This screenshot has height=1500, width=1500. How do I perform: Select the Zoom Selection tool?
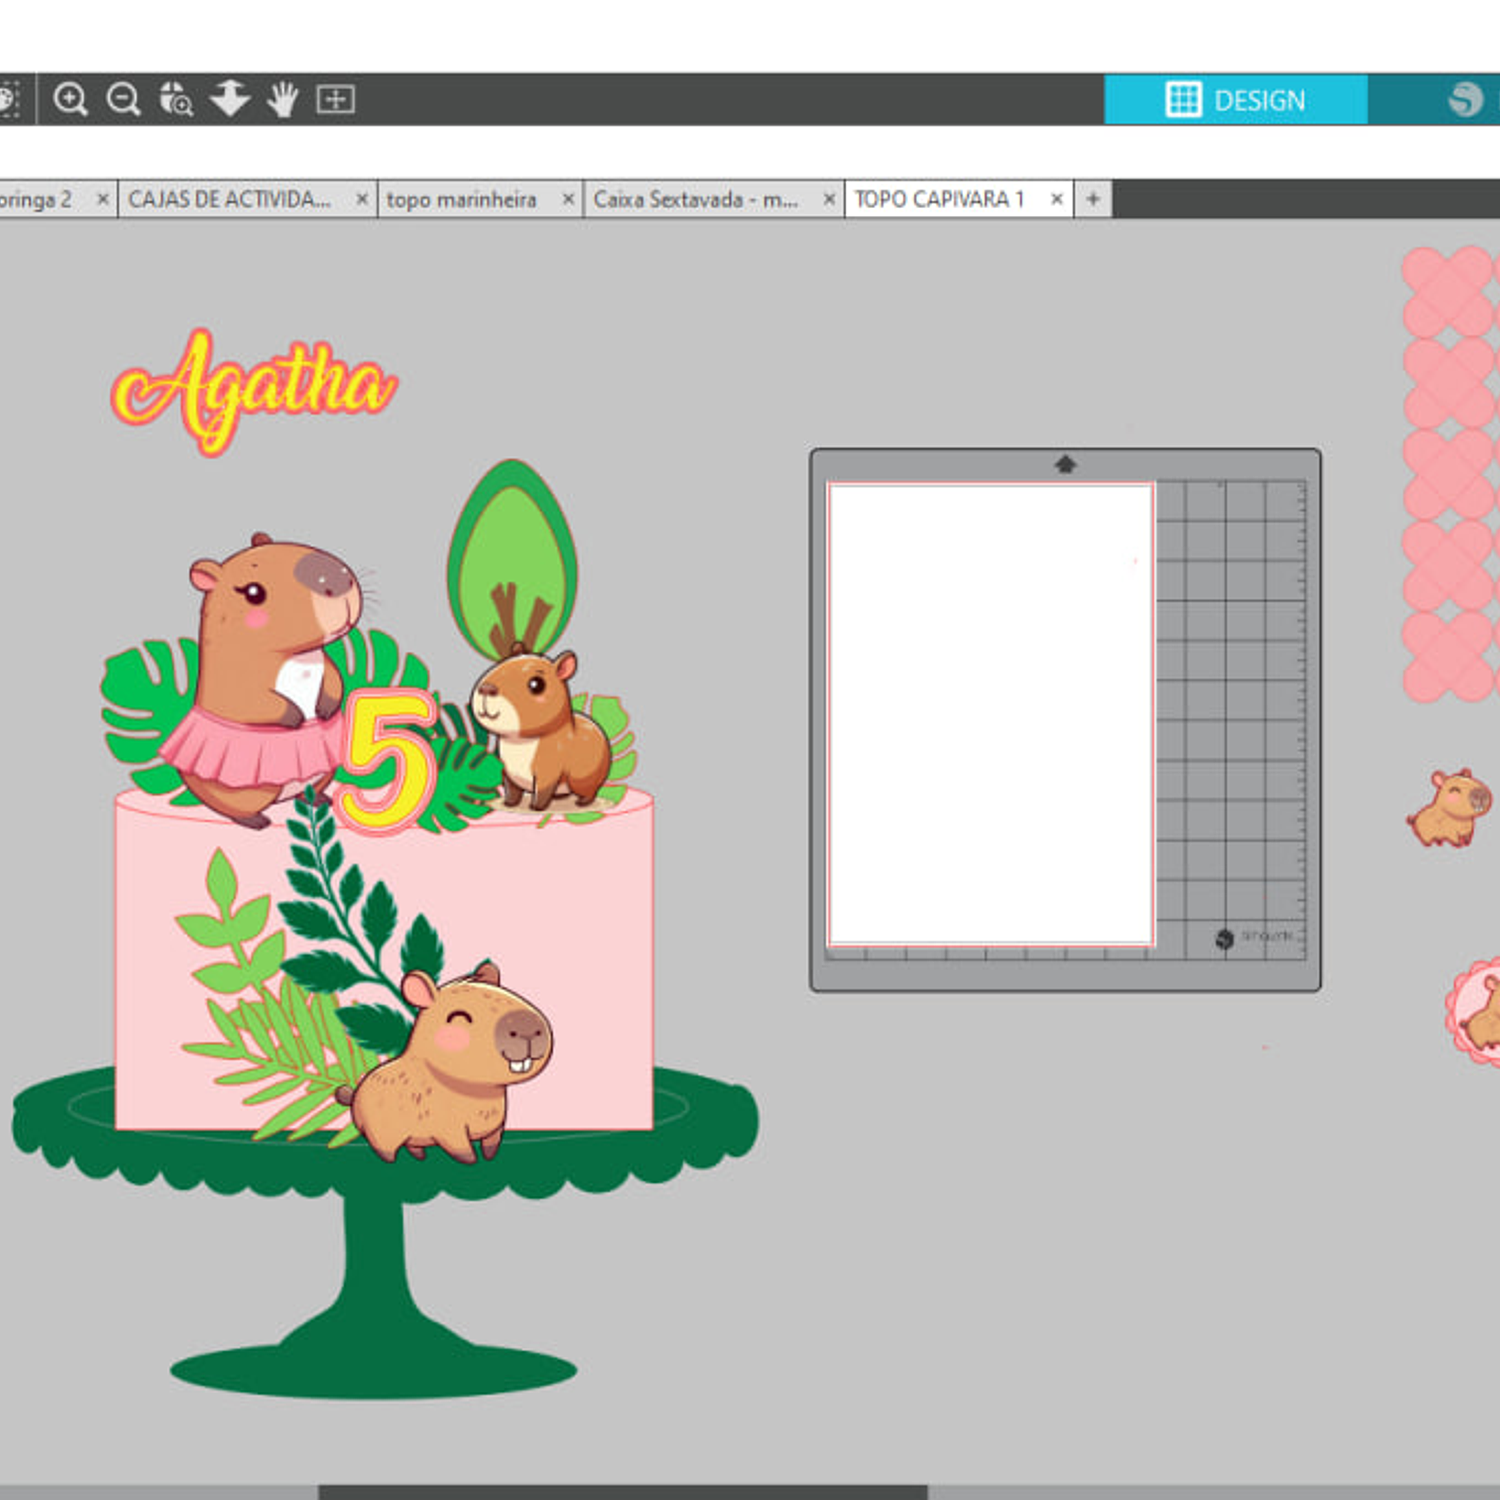(x=176, y=99)
